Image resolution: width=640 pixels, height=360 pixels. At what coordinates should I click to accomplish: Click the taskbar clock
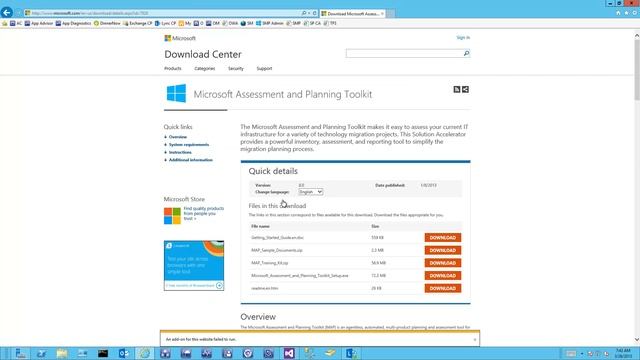(623, 353)
